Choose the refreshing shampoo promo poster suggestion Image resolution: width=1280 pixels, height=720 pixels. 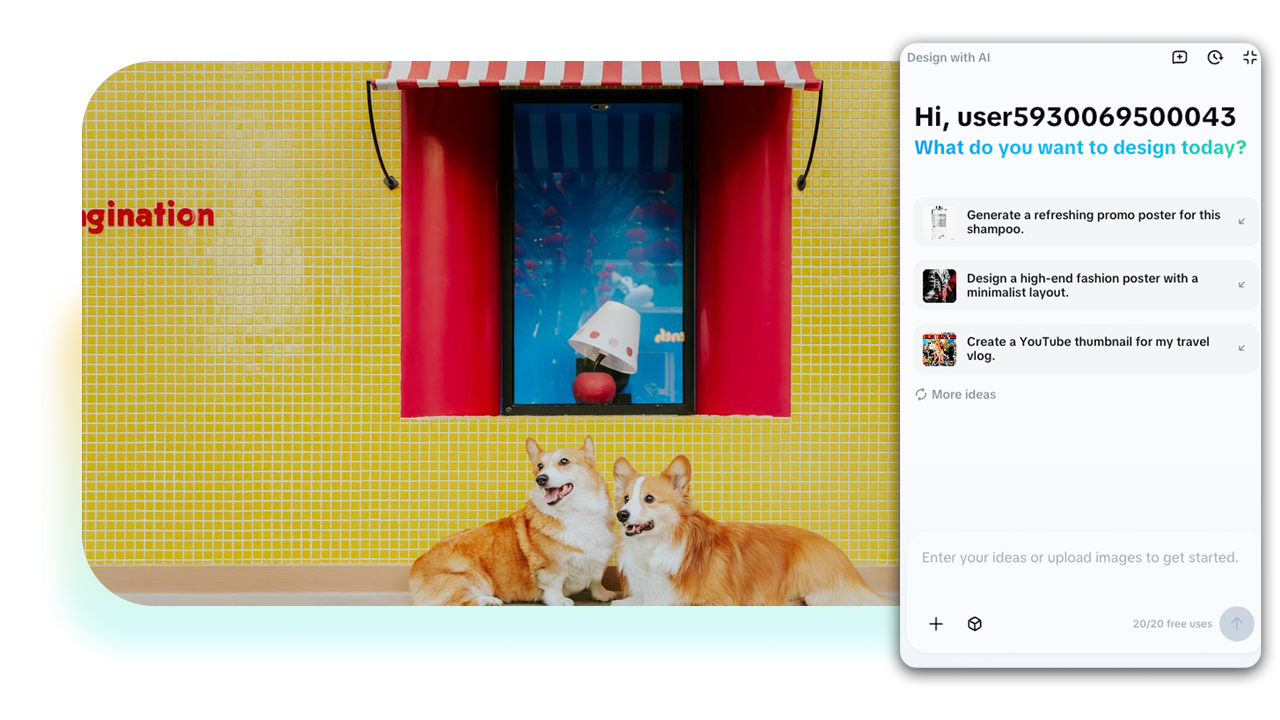(1087, 222)
